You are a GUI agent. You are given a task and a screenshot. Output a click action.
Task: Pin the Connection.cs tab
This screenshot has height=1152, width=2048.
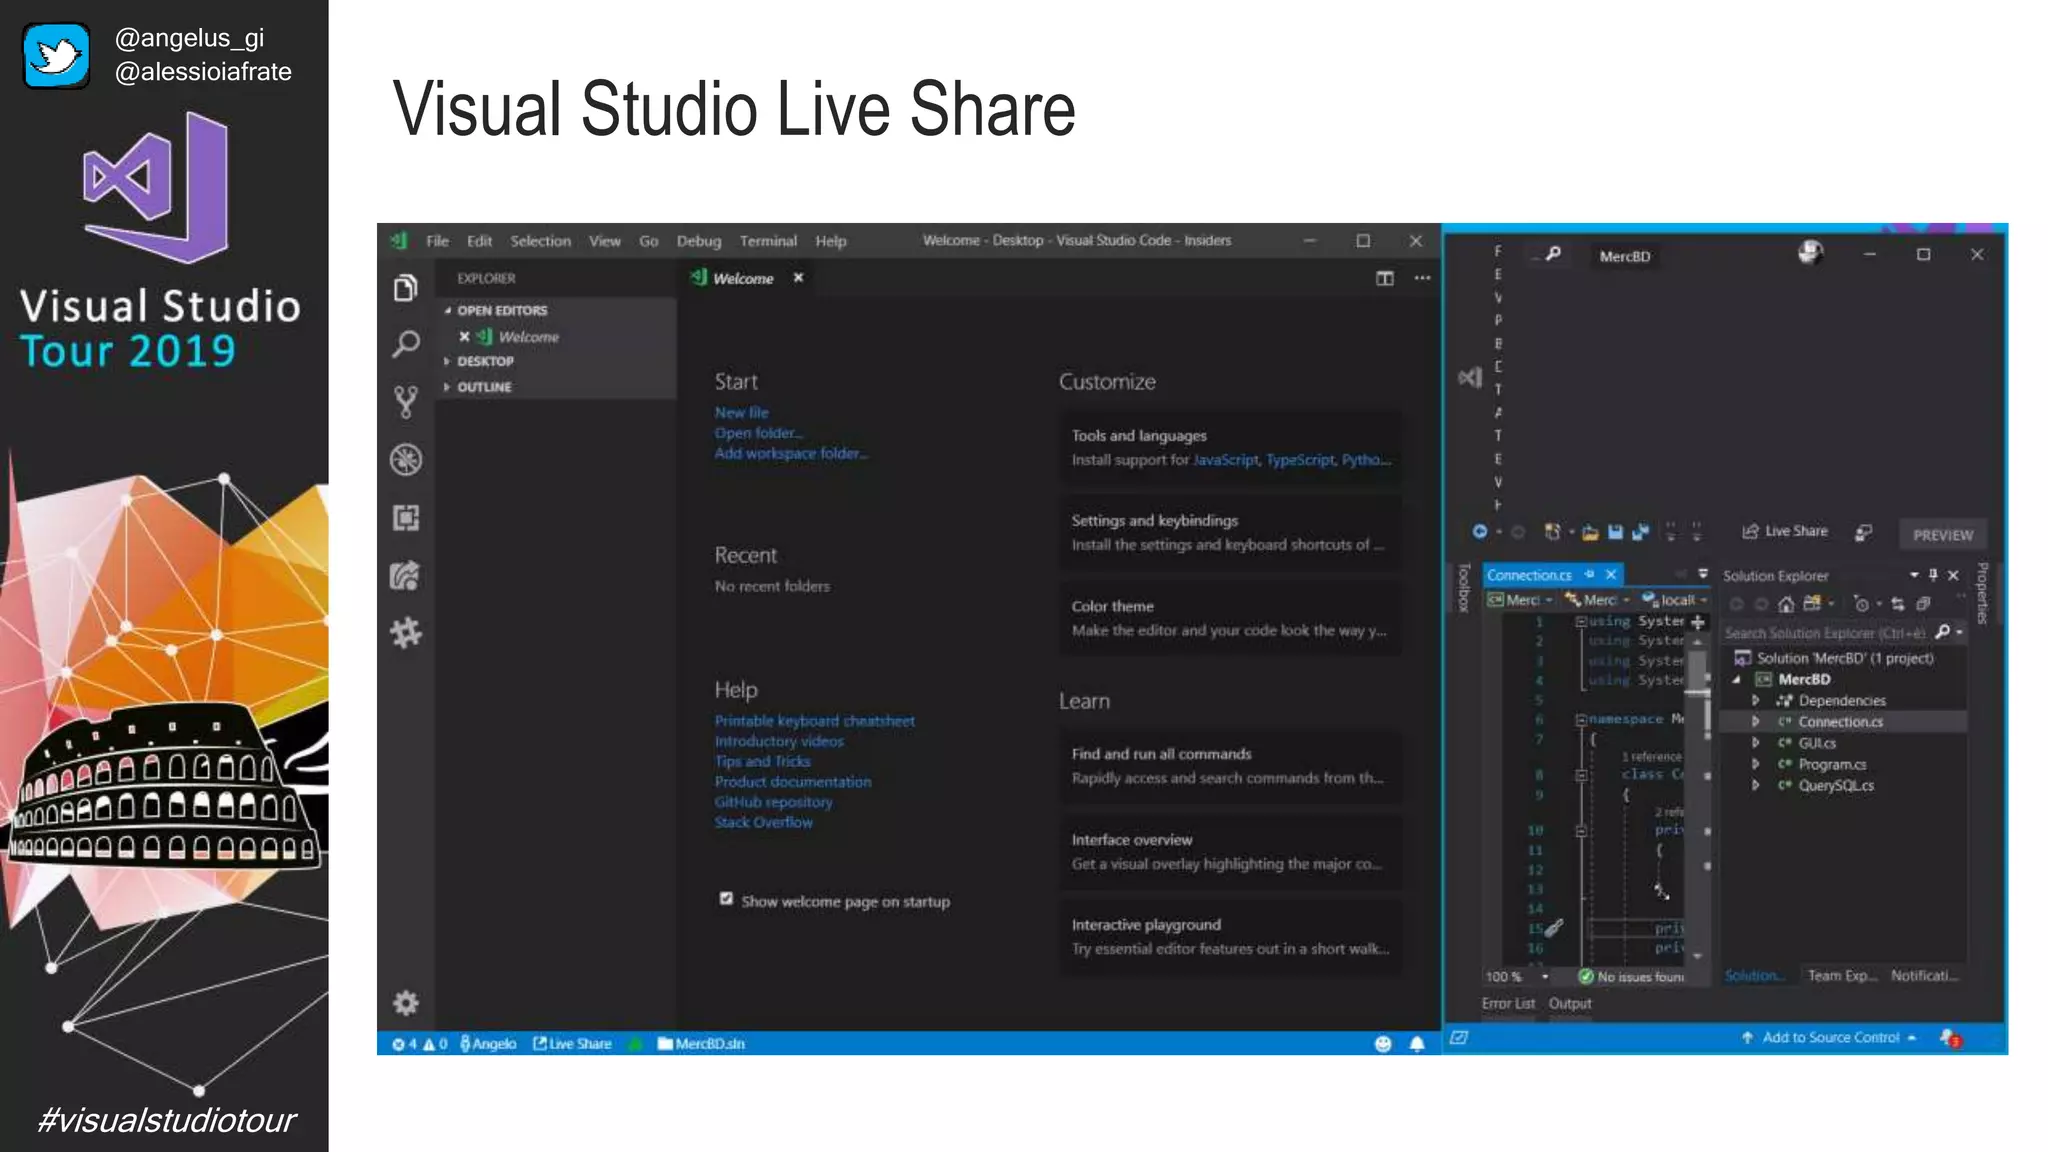(x=1589, y=574)
